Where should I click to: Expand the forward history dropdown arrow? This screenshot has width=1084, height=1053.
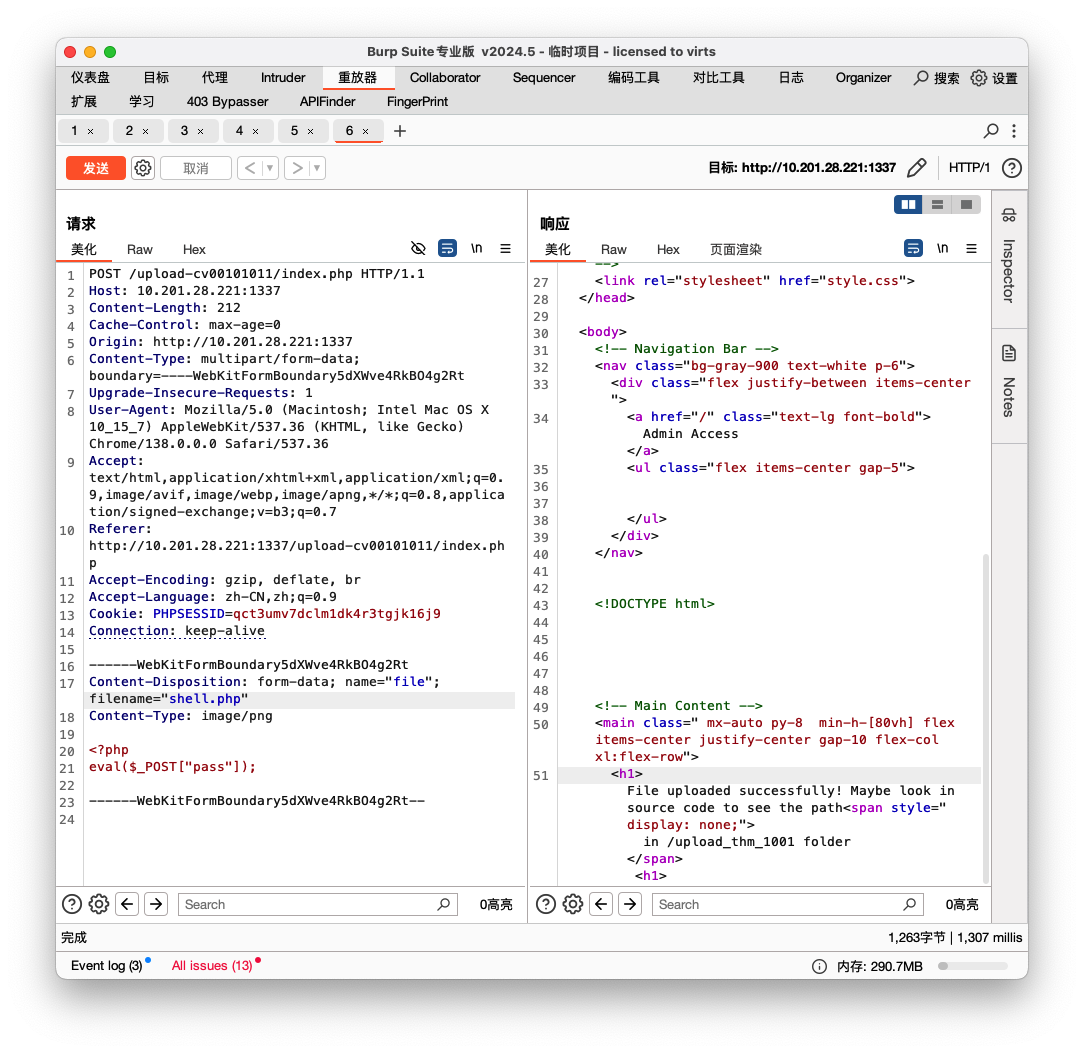pyautogui.click(x=317, y=168)
